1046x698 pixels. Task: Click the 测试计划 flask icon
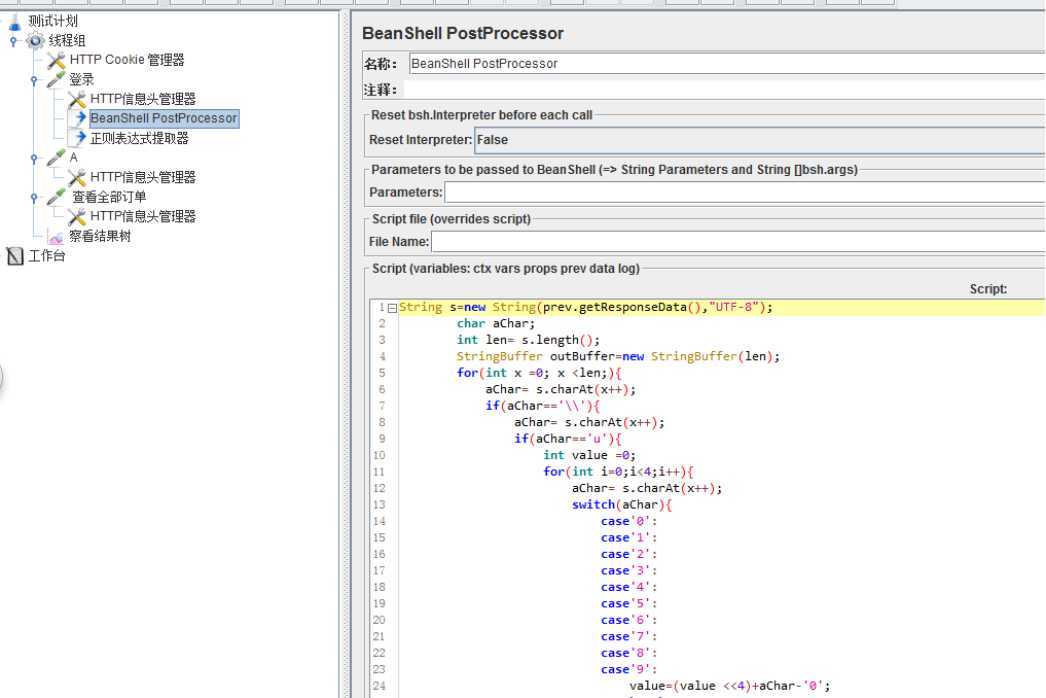pyautogui.click(x=15, y=22)
